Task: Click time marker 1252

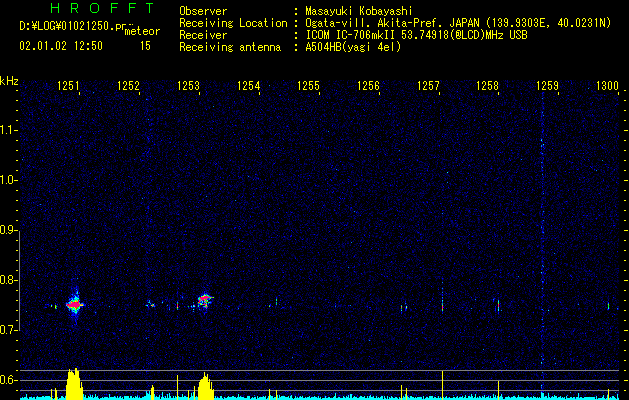Action: (x=128, y=85)
